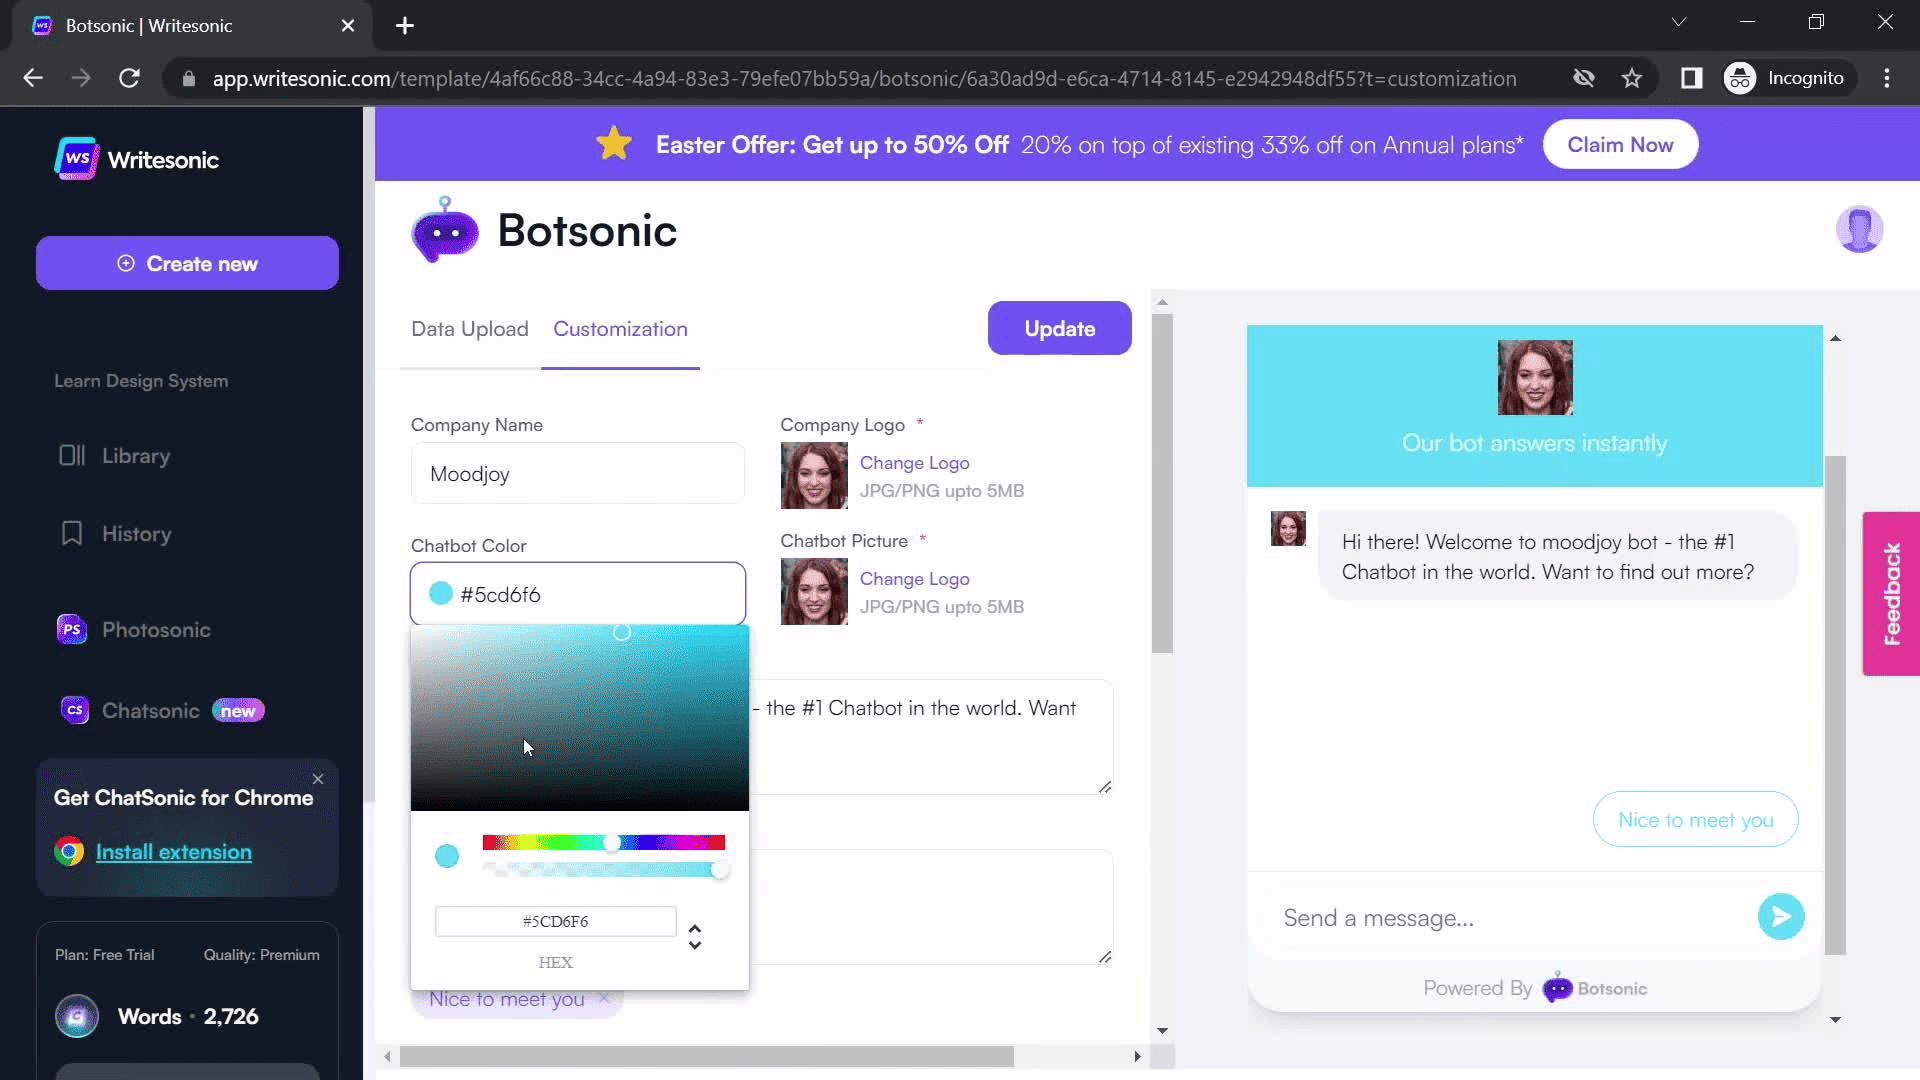Open Chatsonic from the sidebar icon
1920x1080 pixels.
click(x=74, y=711)
